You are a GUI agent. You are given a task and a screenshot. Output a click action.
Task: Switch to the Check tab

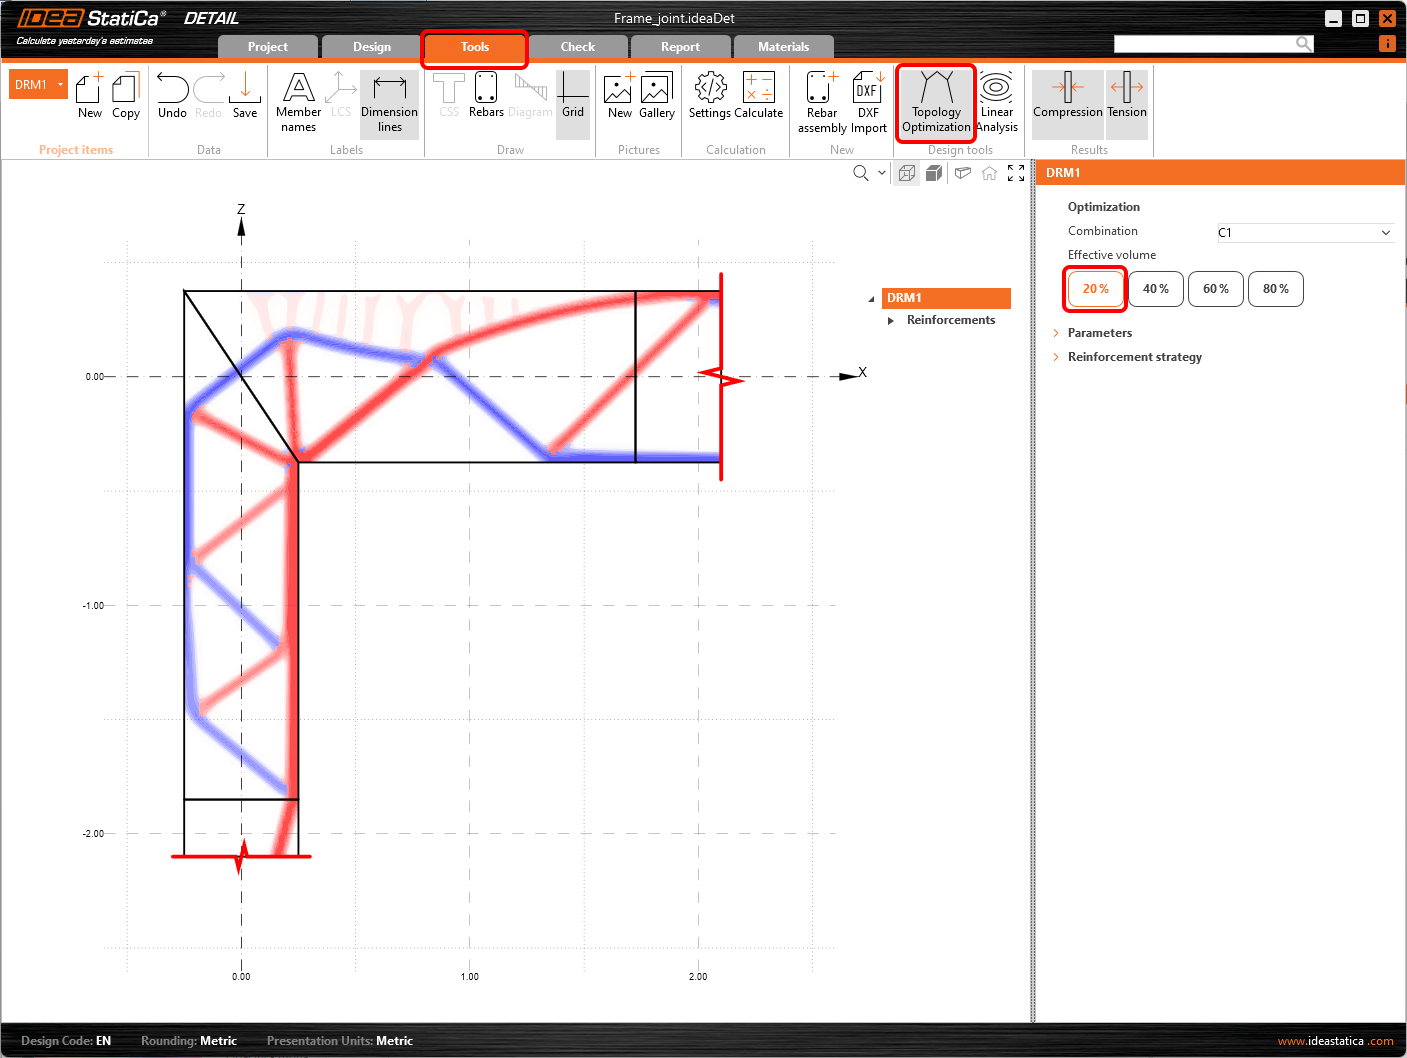(577, 47)
